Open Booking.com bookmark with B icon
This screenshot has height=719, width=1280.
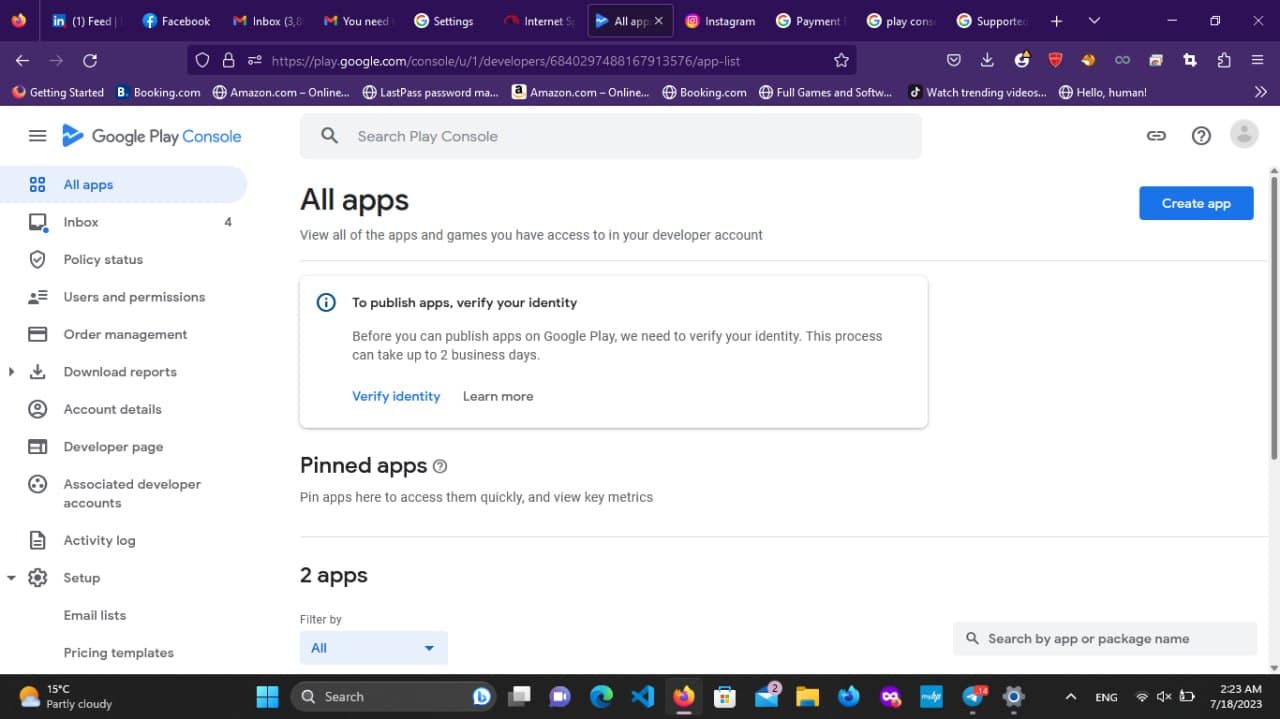(x=158, y=92)
